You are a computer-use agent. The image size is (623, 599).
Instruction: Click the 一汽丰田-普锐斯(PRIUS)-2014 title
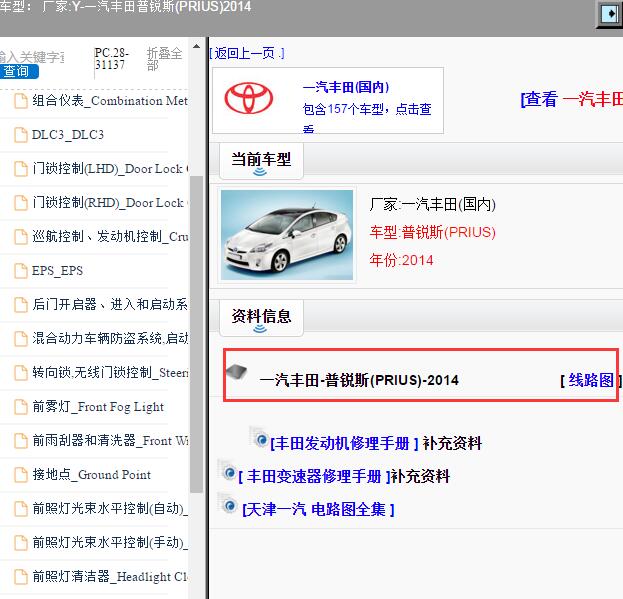pos(359,381)
